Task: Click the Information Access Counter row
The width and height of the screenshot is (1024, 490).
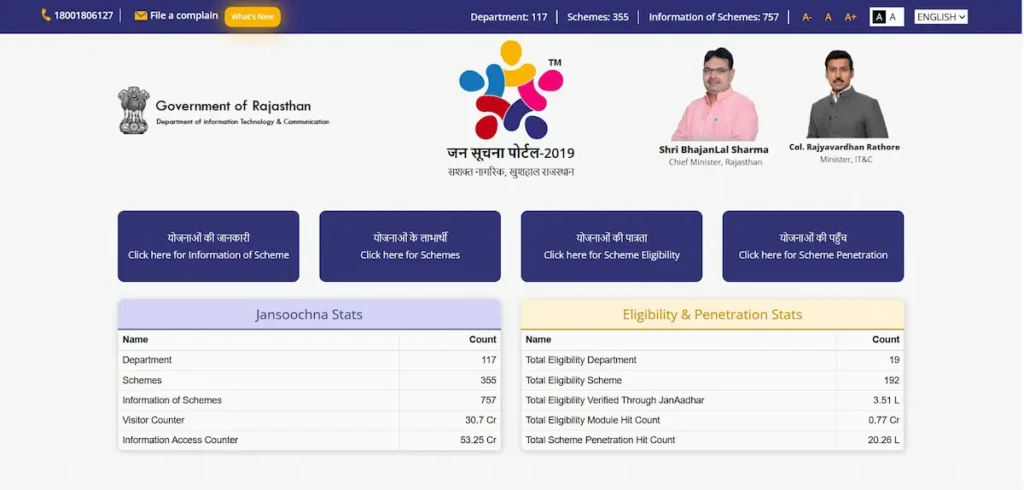Action: coord(309,440)
